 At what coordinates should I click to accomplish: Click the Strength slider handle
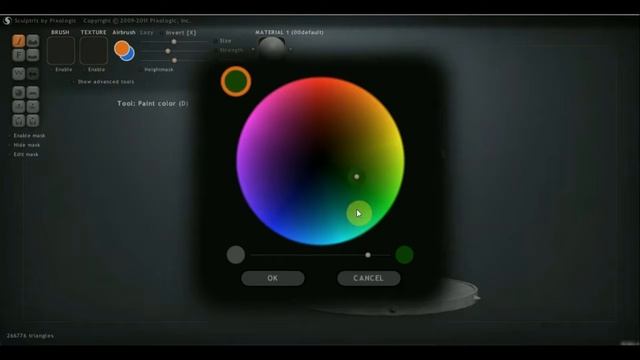pyautogui.click(x=168, y=51)
